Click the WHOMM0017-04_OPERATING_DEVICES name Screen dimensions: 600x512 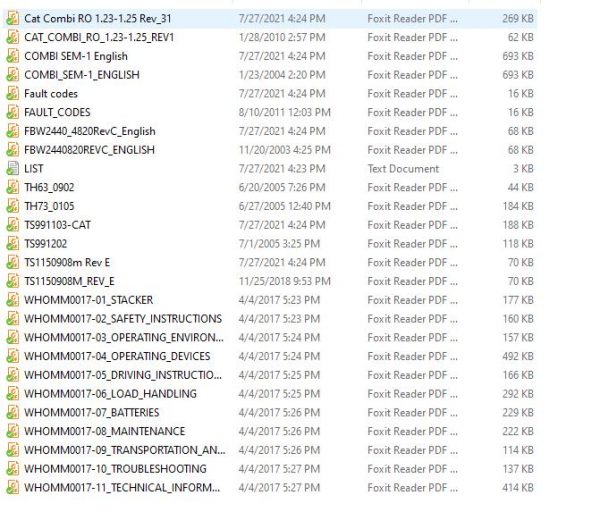click(117, 356)
